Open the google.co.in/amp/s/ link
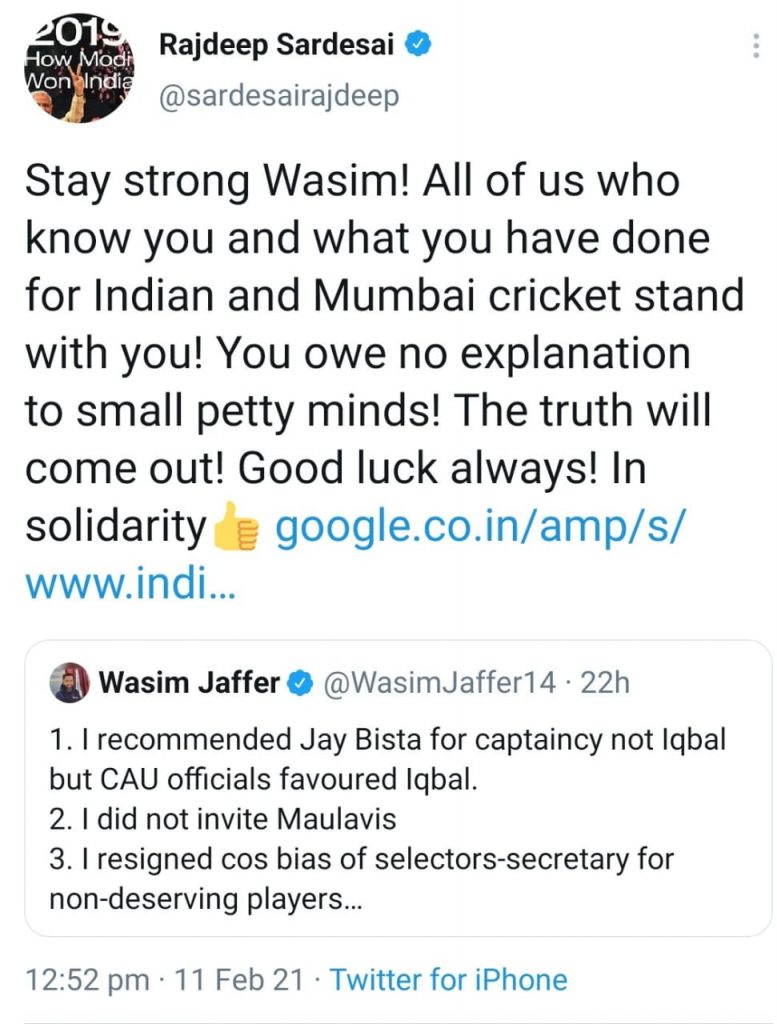Image resolution: width=777 pixels, height=1024 pixels. coord(480,527)
